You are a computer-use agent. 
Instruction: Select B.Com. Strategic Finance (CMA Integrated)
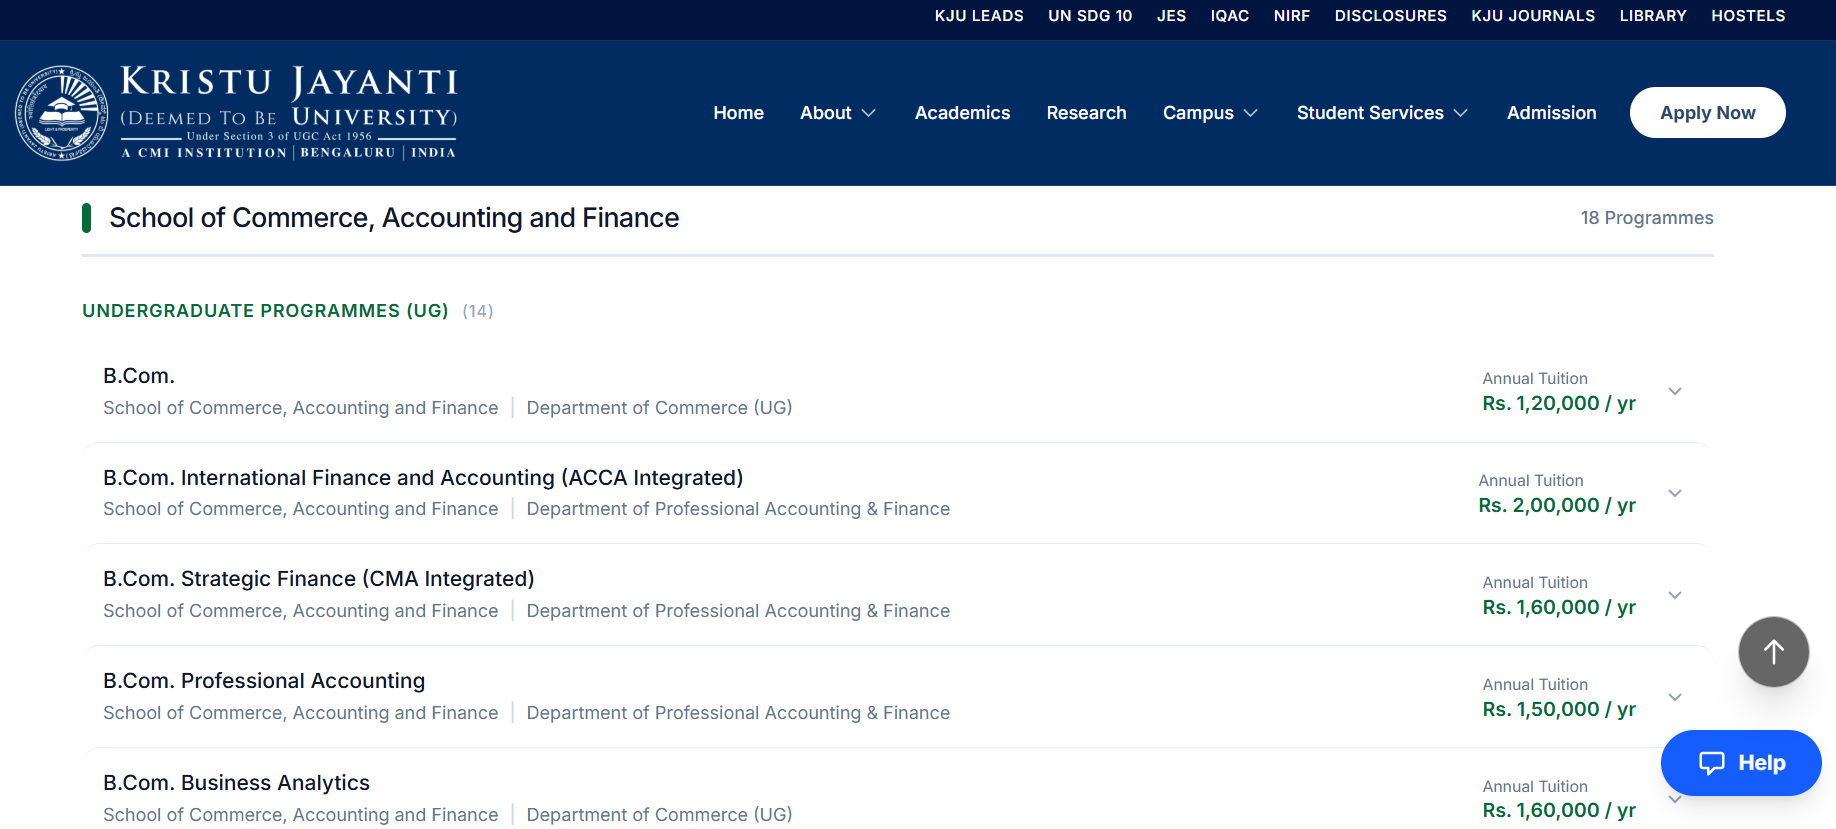(x=319, y=579)
